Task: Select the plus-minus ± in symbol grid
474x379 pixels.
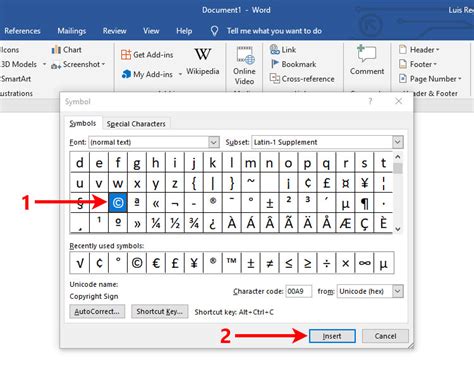Action: 270,202
